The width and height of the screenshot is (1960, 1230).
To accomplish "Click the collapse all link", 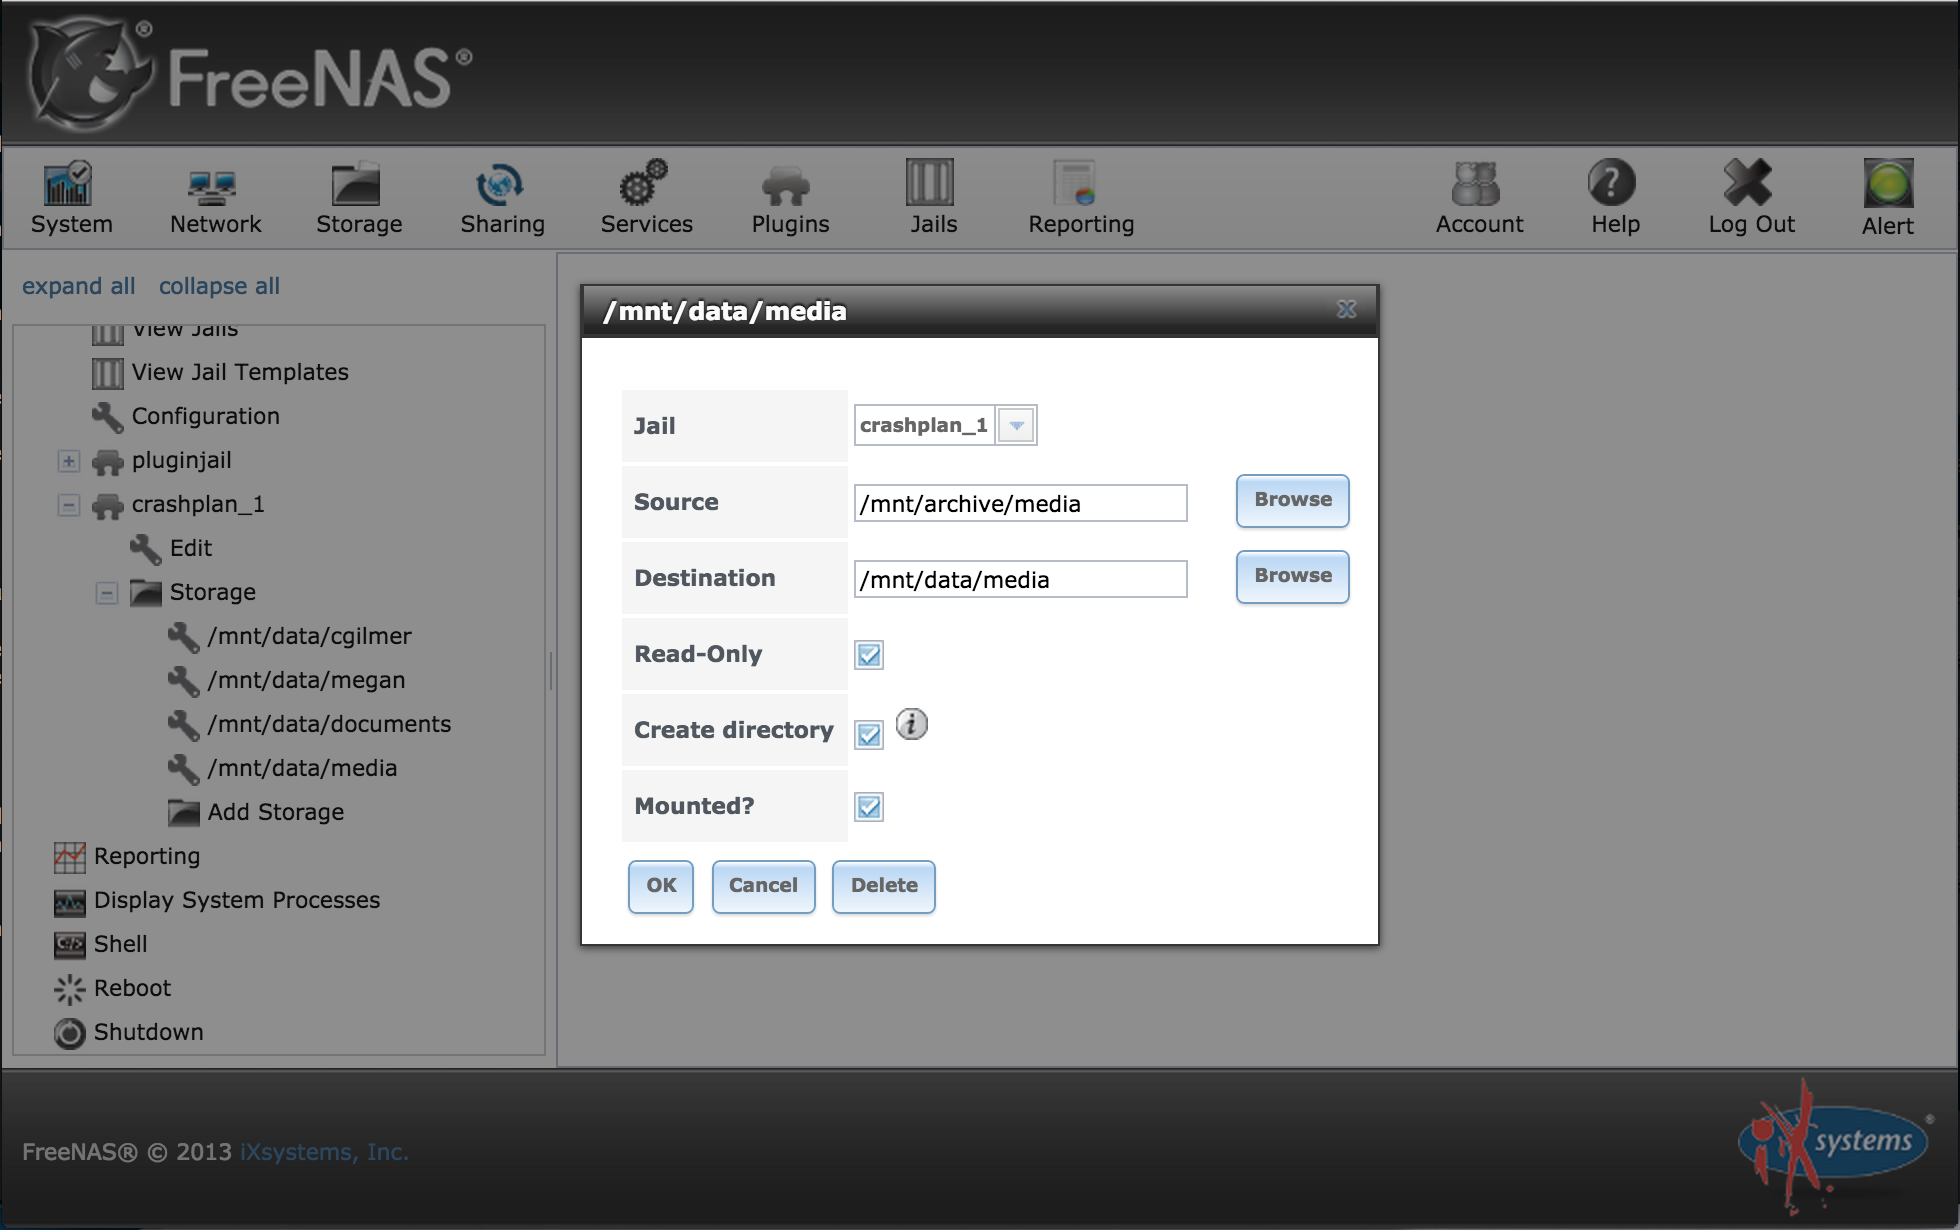I will tap(220, 285).
